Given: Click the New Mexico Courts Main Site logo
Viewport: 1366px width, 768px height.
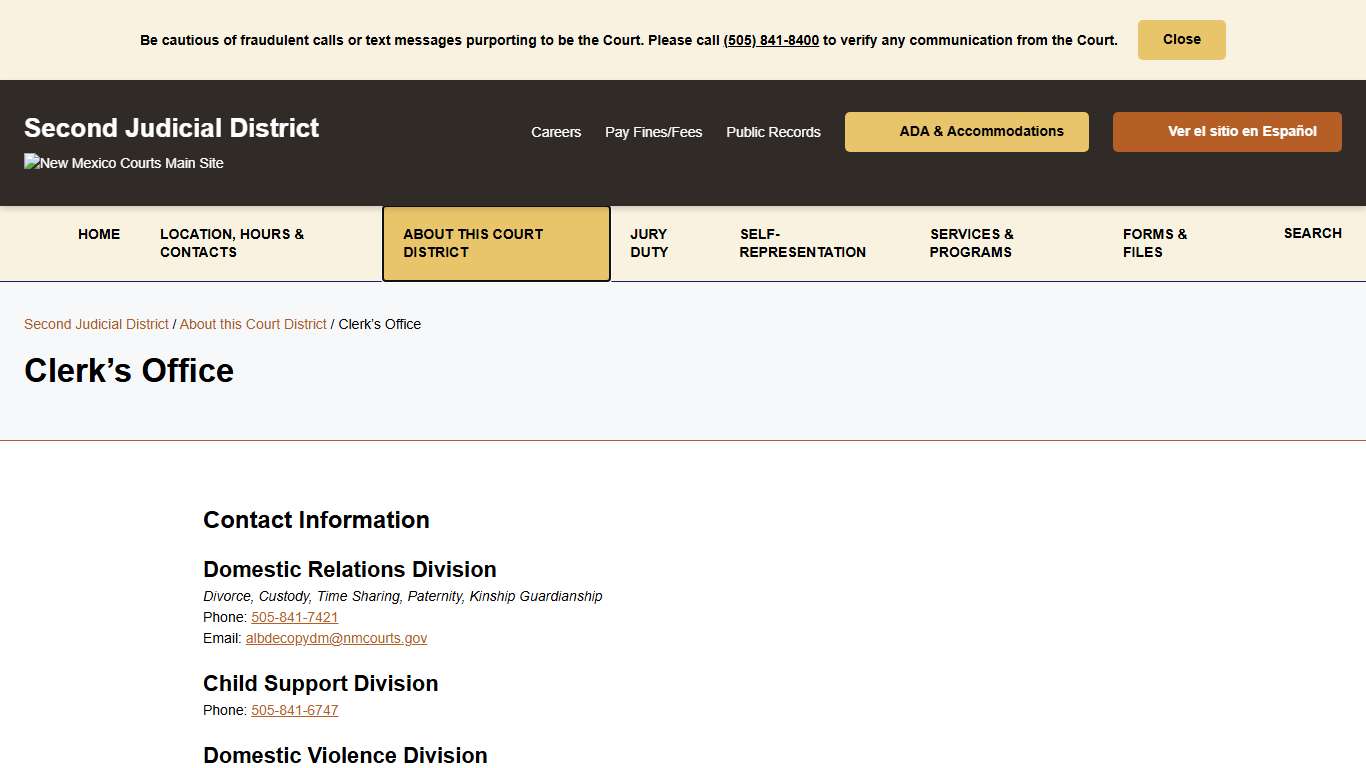Looking at the screenshot, I should pos(124,163).
